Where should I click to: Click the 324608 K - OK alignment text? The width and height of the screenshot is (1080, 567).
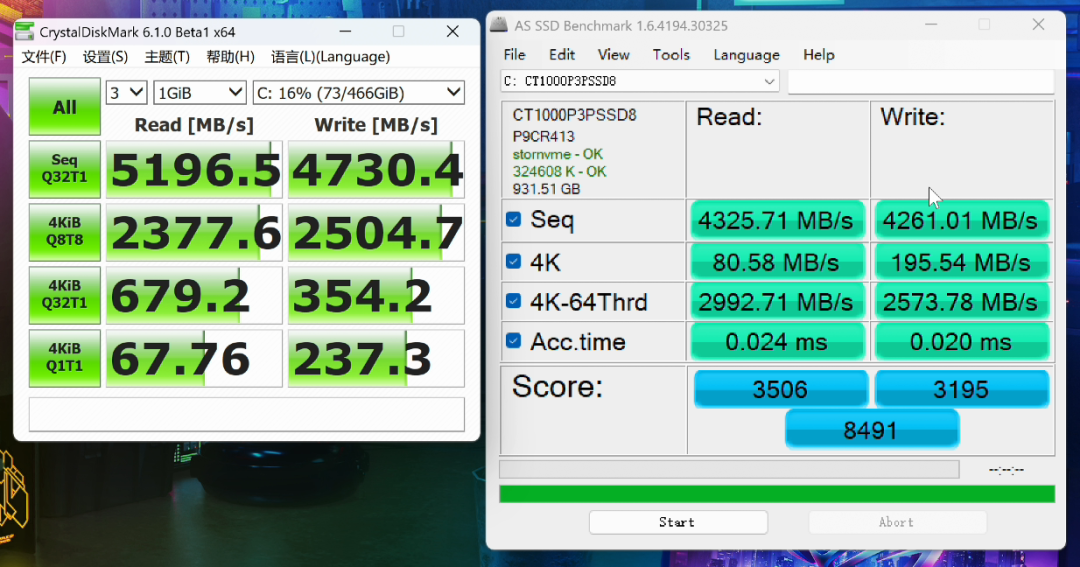559,171
